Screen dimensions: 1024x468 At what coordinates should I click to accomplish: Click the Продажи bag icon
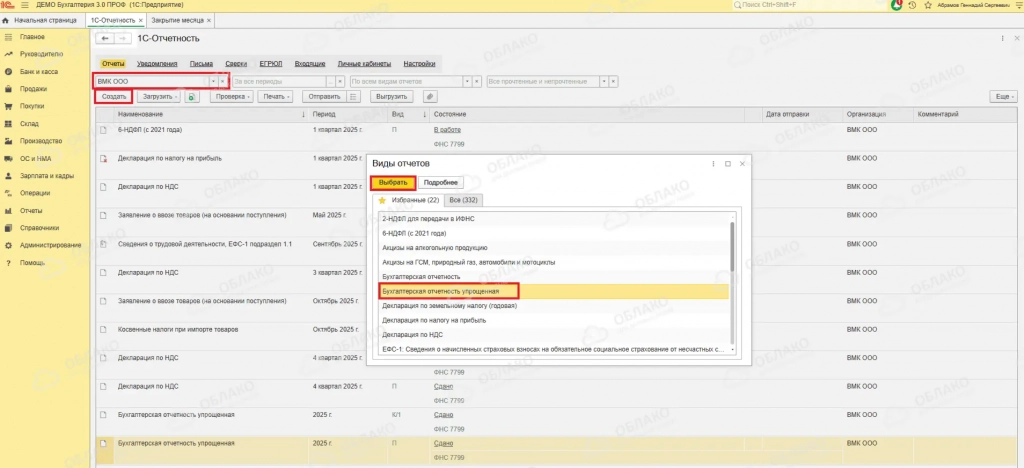[x=8, y=89]
